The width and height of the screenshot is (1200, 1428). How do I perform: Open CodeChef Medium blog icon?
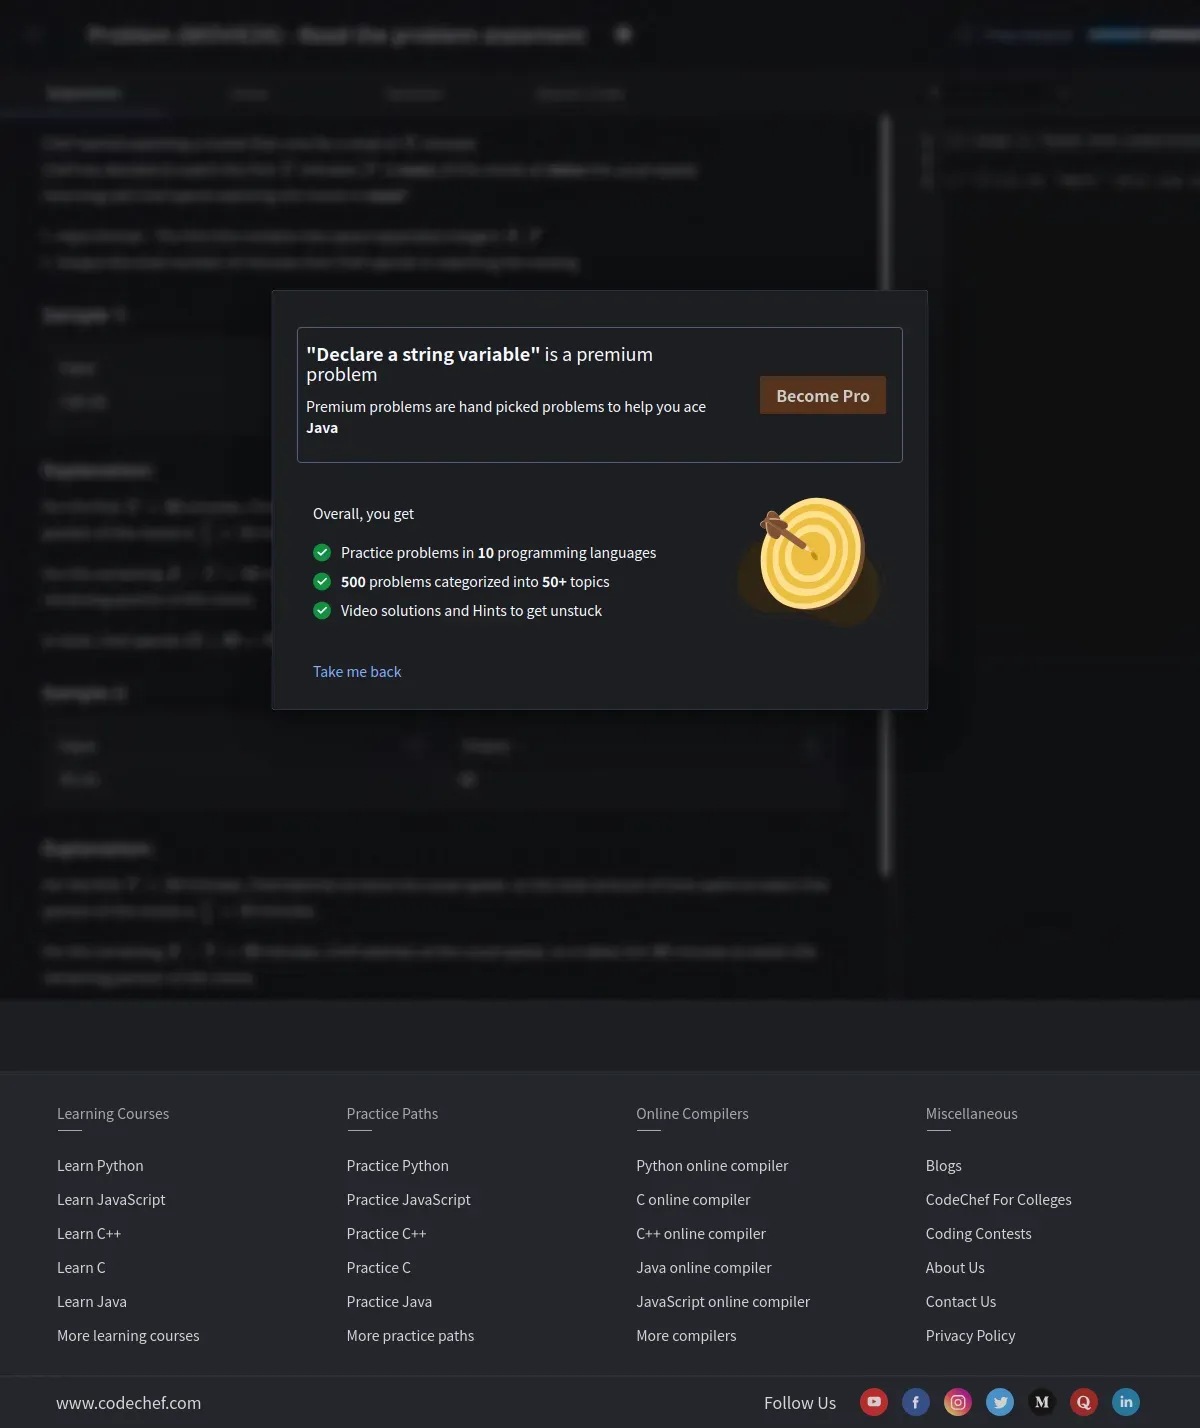[1042, 1402]
